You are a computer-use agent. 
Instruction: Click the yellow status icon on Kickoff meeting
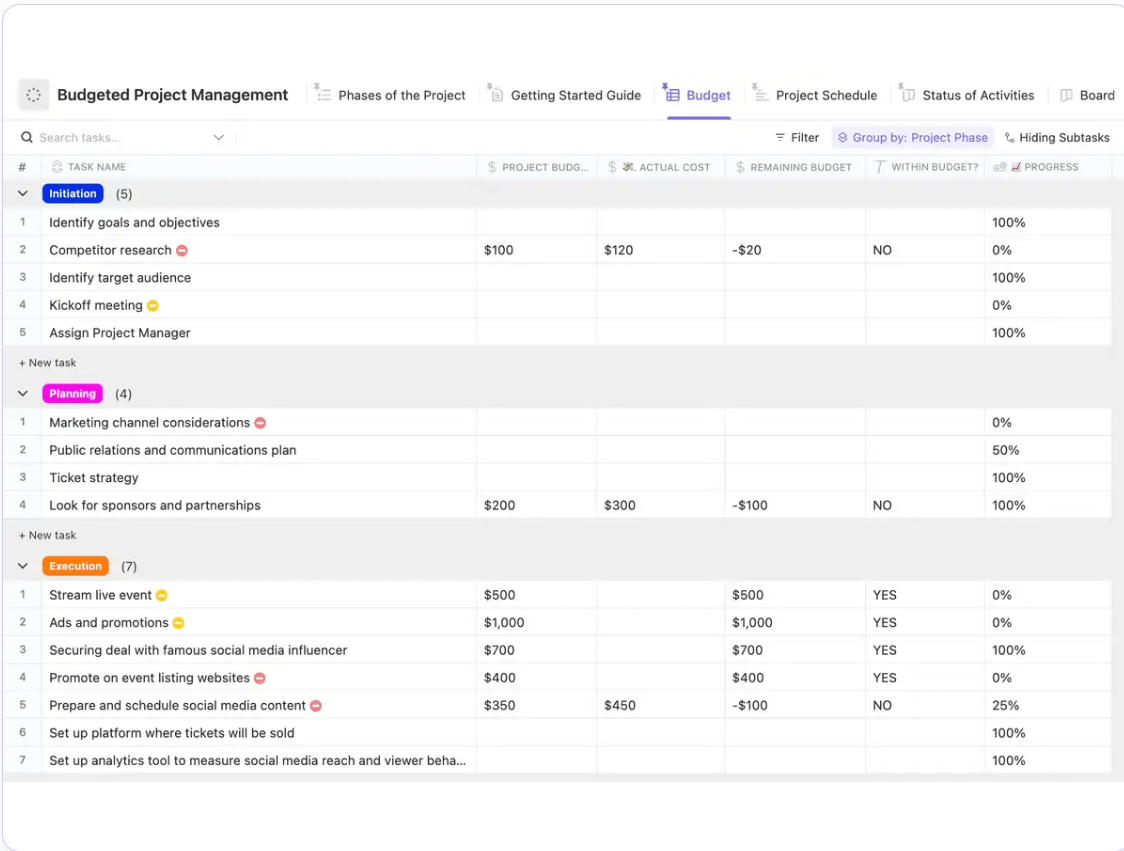(x=153, y=305)
